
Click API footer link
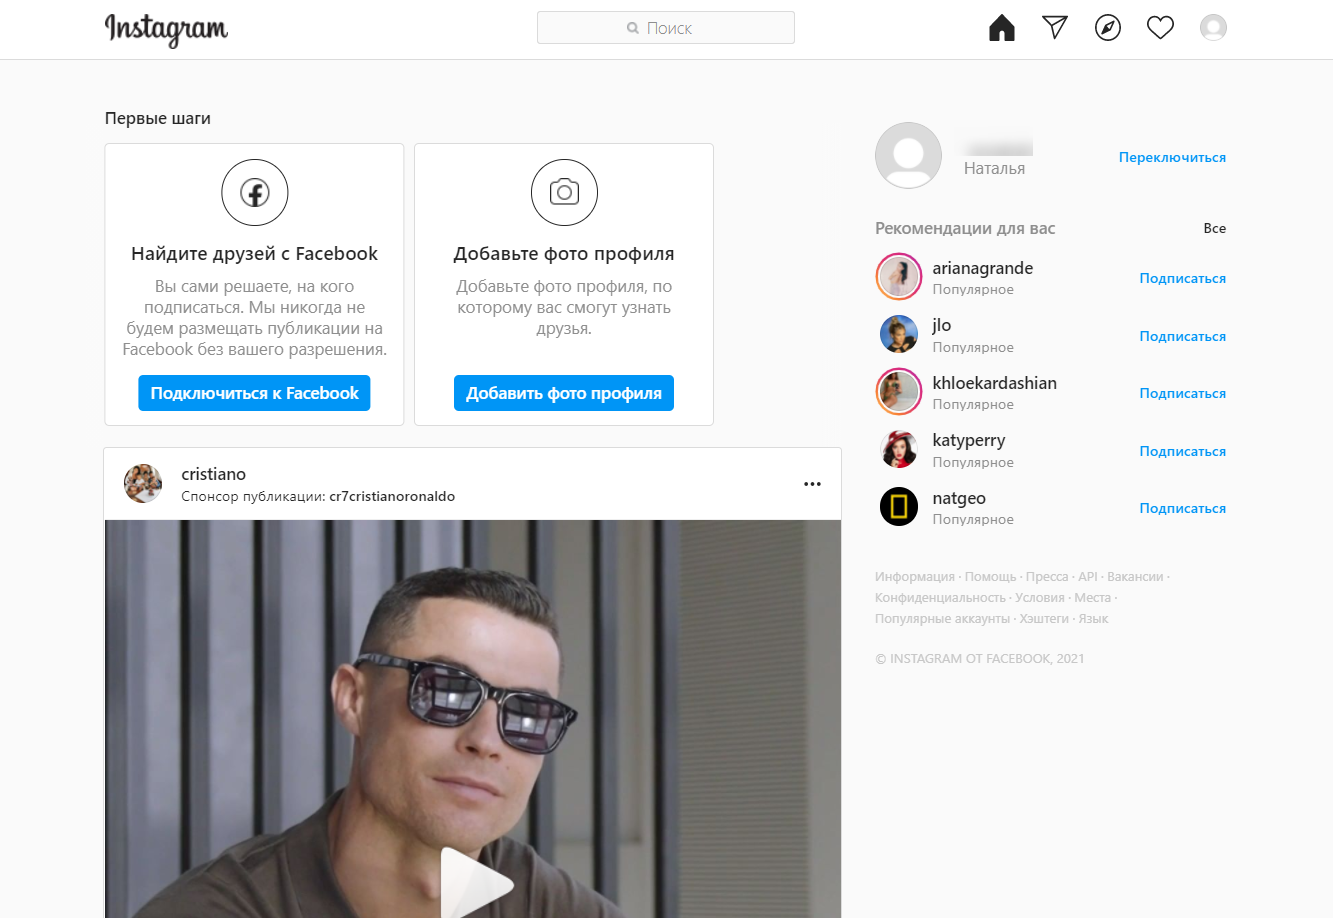1088,577
